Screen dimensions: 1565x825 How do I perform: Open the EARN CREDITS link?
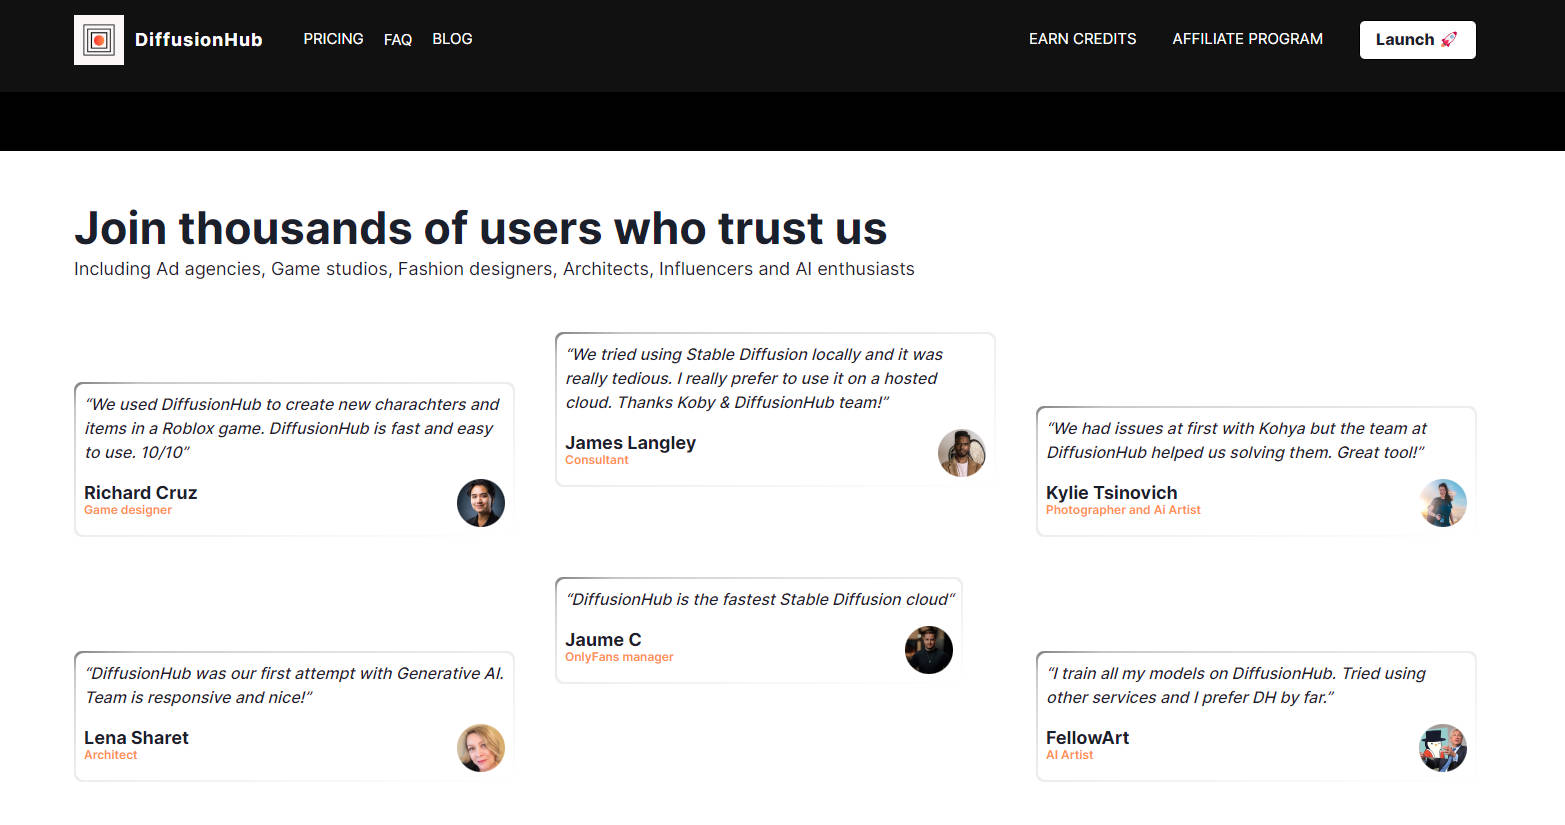tap(1082, 39)
